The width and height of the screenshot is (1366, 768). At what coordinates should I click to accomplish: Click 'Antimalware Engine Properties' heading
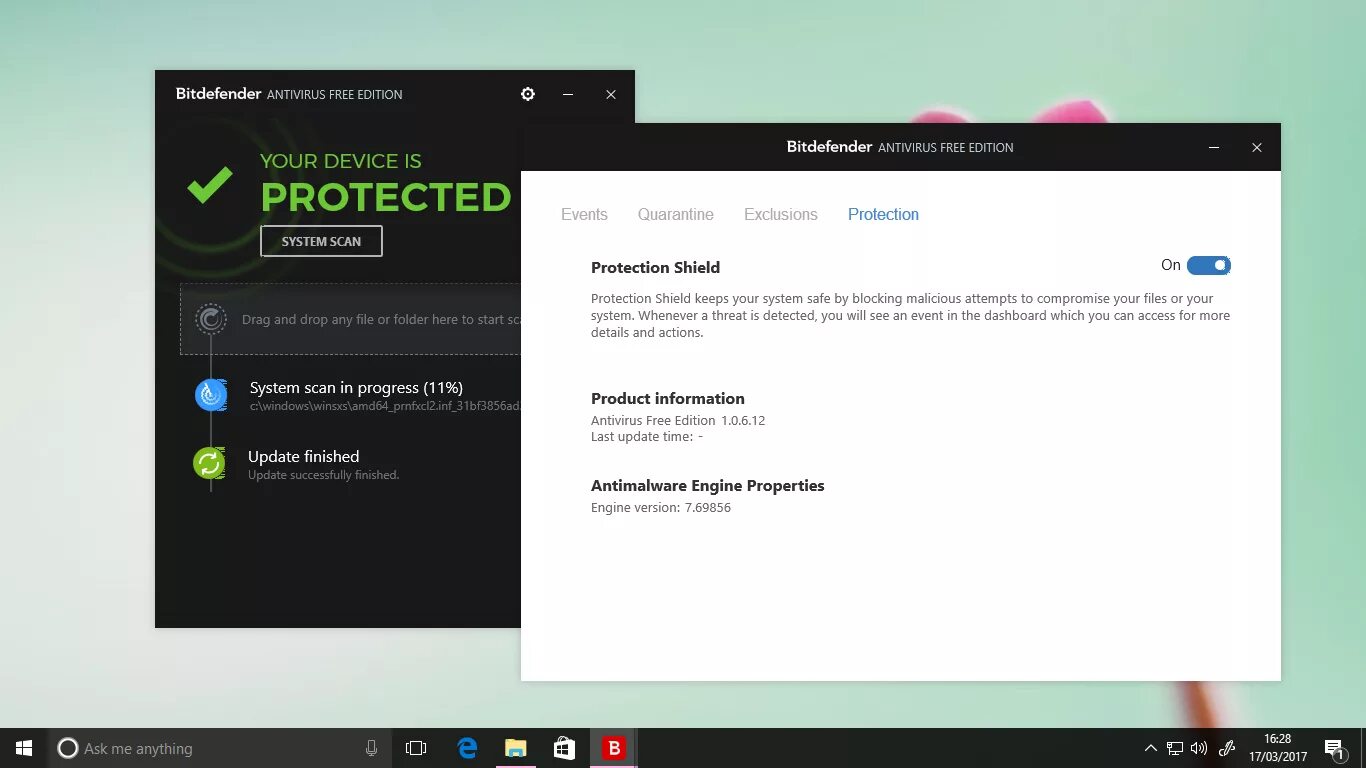click(708, 485)
